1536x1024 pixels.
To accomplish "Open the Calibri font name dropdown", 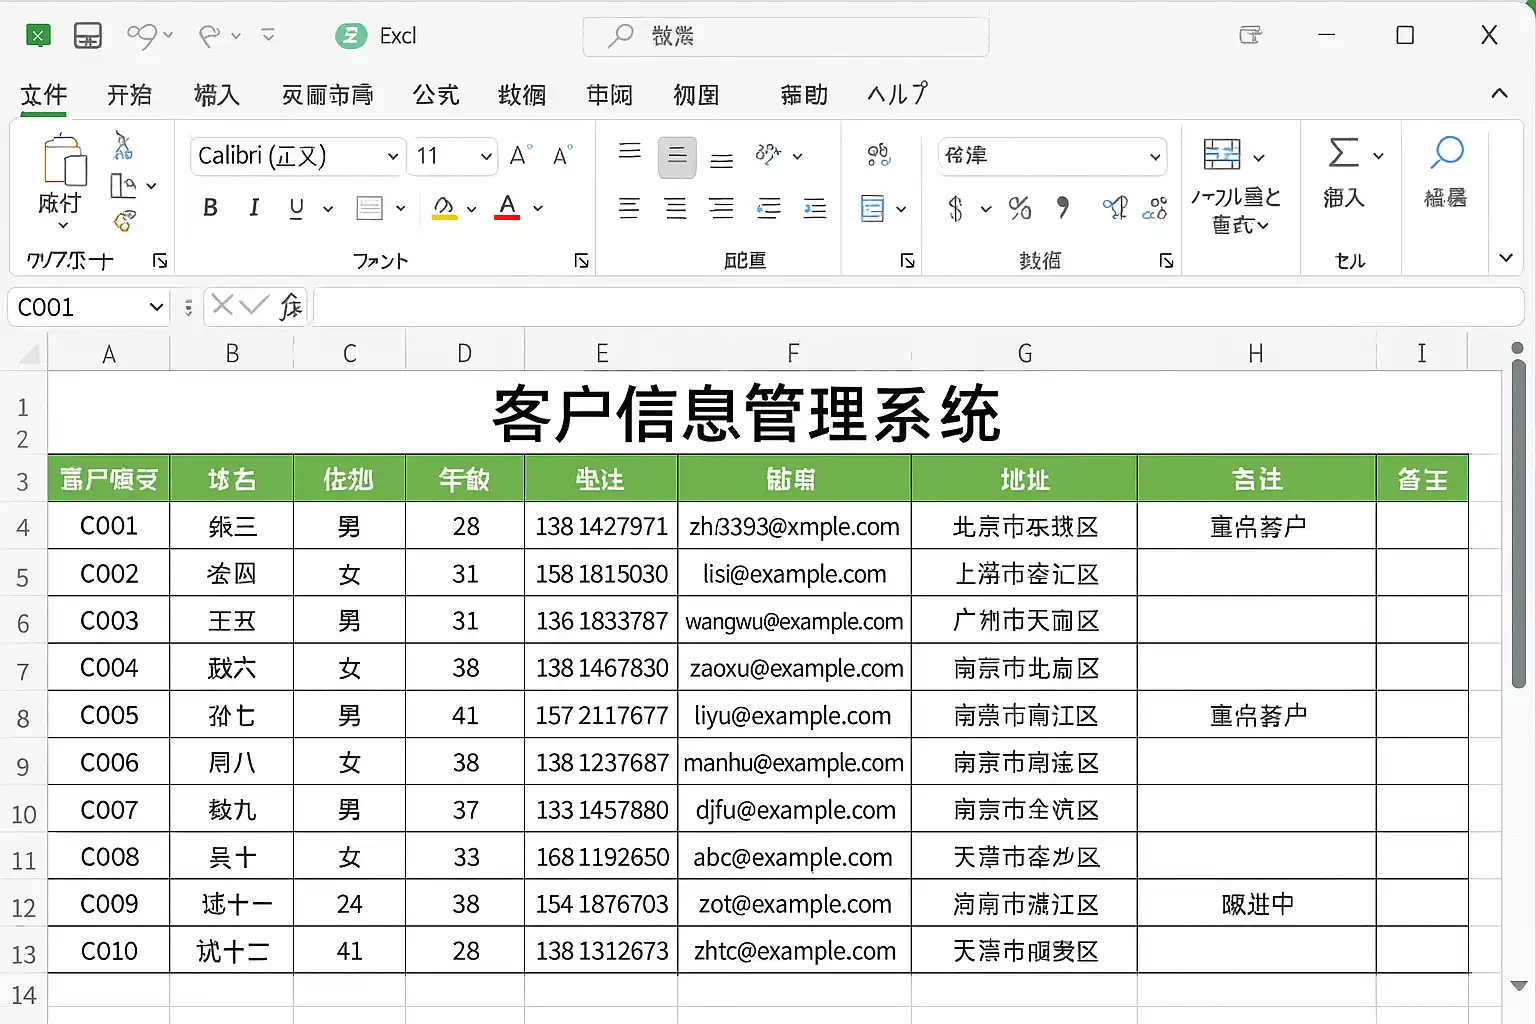I will click(392, 157).
